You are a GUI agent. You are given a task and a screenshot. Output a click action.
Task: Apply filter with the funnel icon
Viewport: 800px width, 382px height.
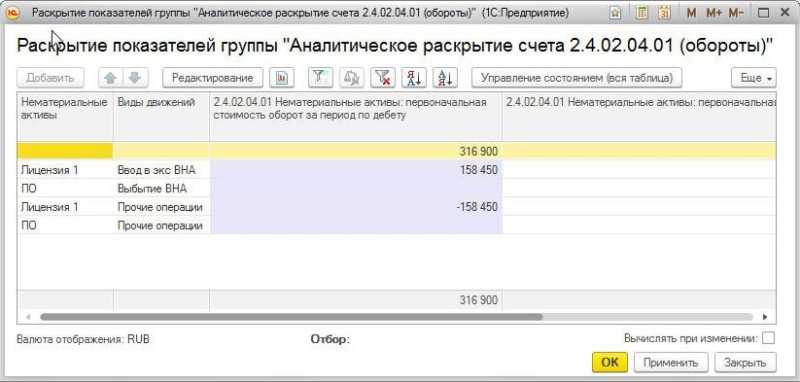320,78
